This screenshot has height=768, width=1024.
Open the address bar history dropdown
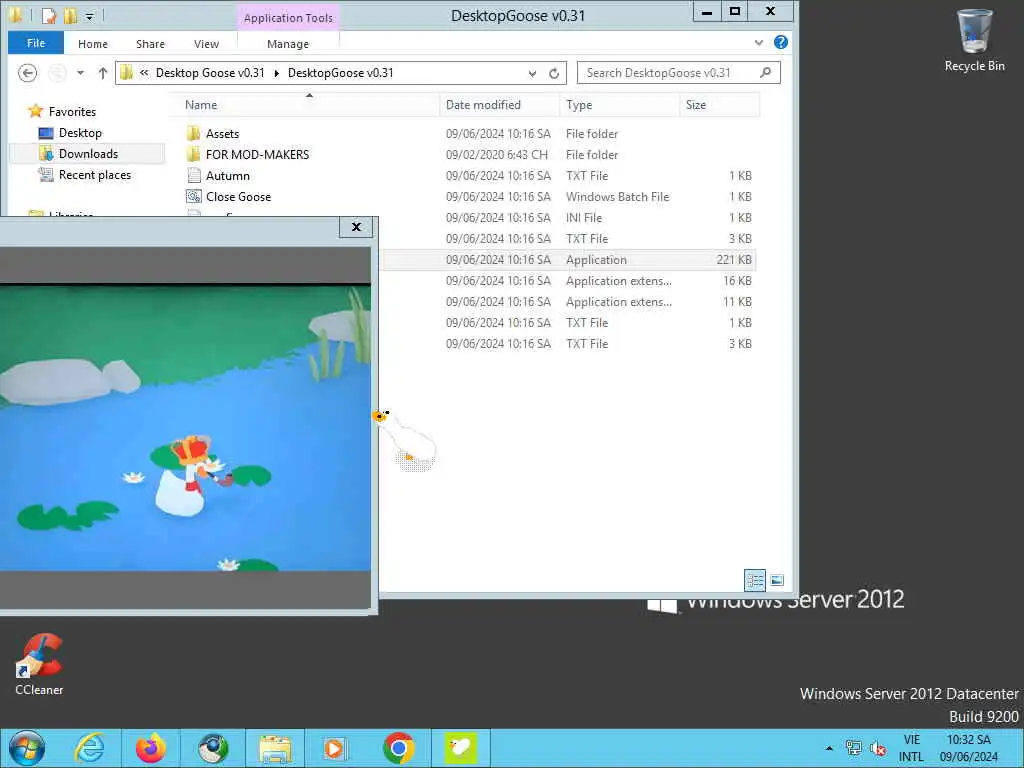533,73
